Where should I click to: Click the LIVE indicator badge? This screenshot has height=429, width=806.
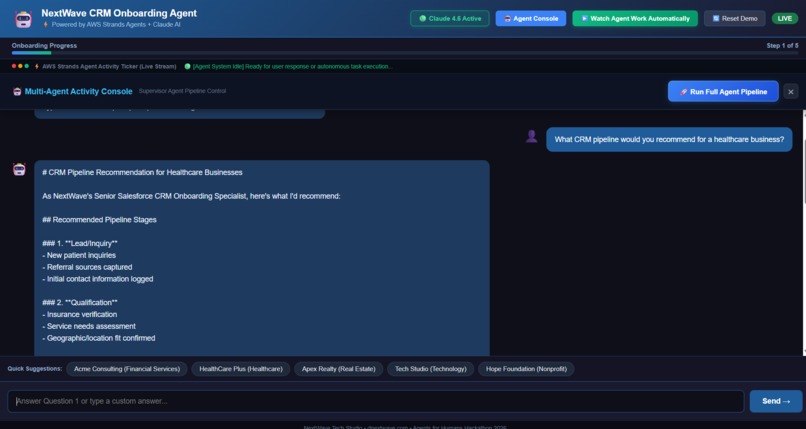point(784,18)
